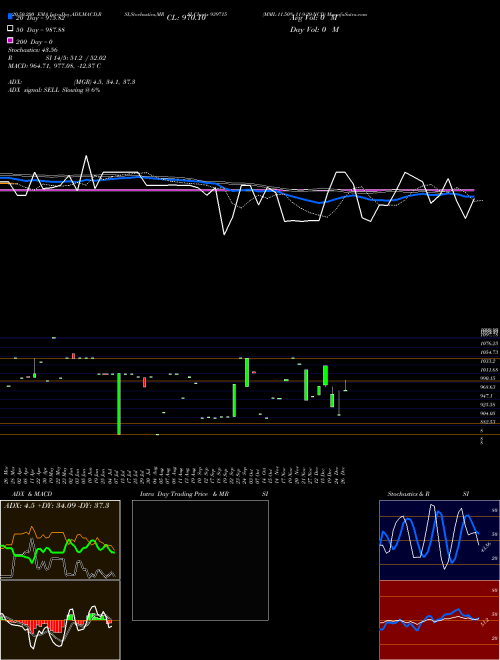Click the 'ADX: 4.5 +DY: 34.09 -DY: 37.3' header

tap(56, 506)
